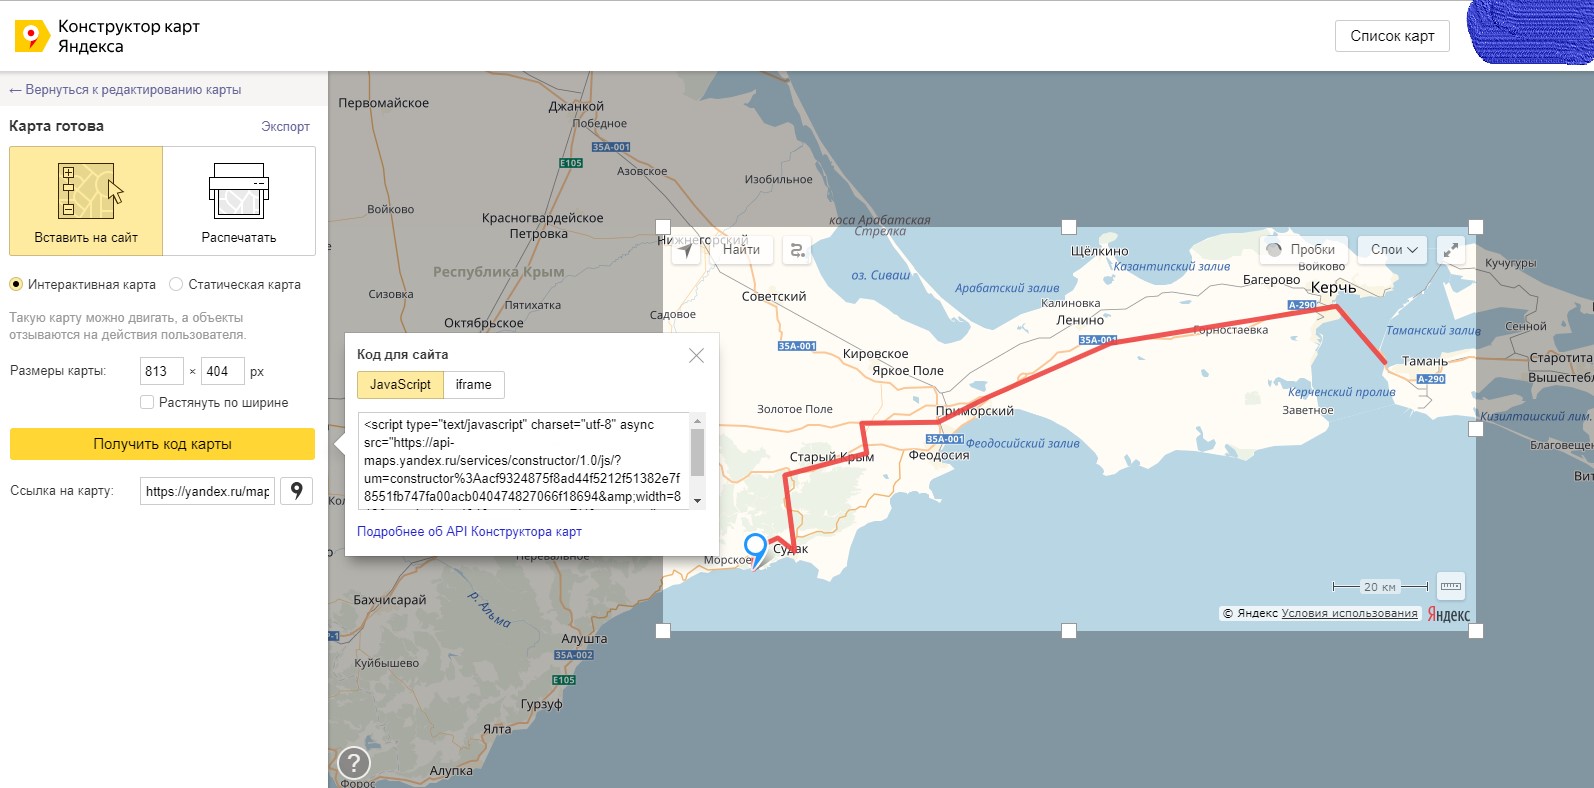Expand the Слои layers dropdown
1594x788 pixels.
1393,250
